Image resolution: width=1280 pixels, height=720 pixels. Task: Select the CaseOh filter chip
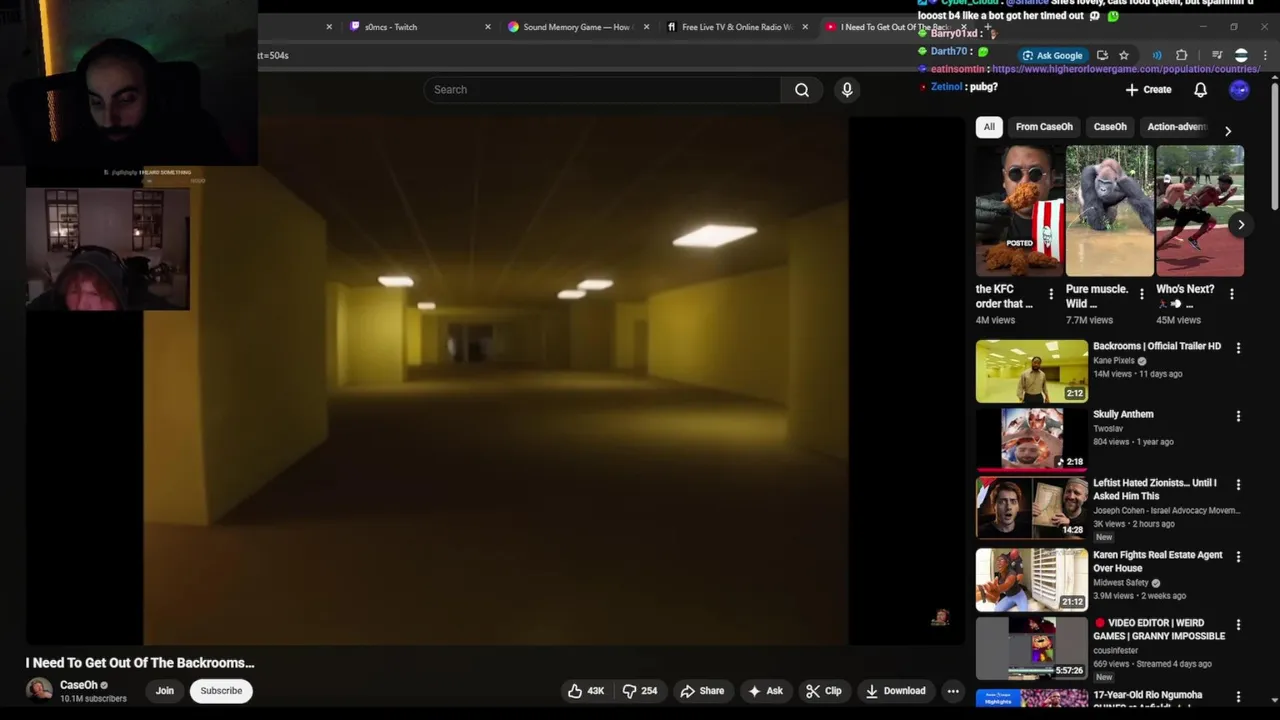click(x=1110, y=127)
